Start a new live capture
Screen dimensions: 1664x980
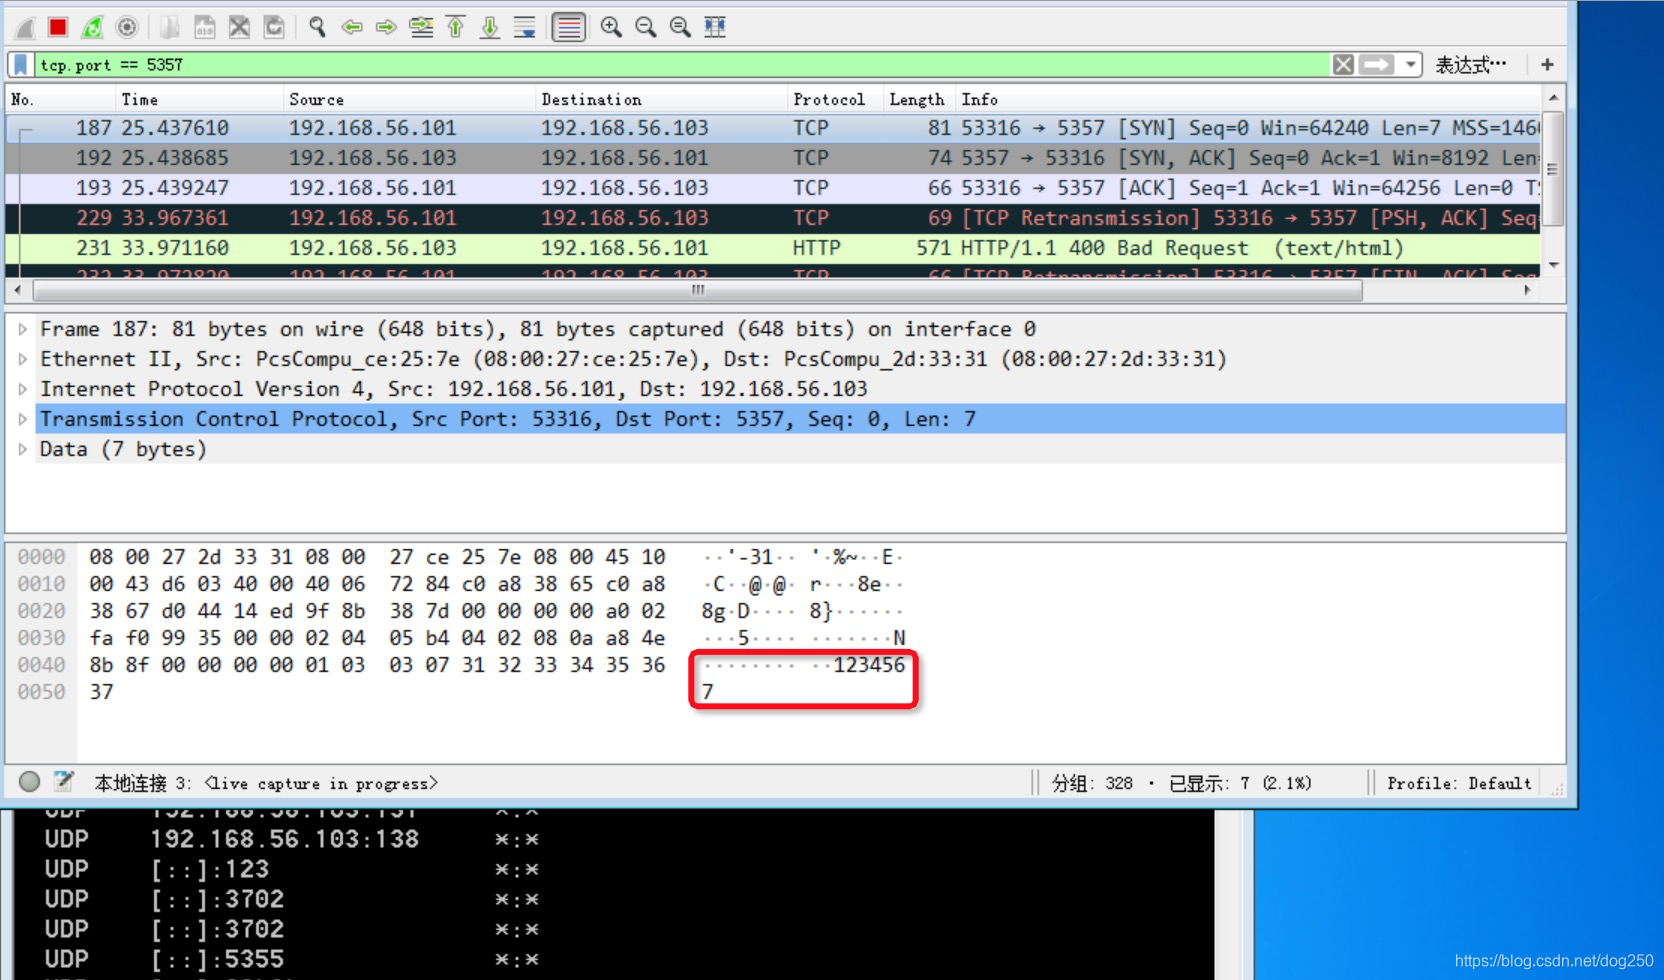pyautogui.click(x=23, y=27)
